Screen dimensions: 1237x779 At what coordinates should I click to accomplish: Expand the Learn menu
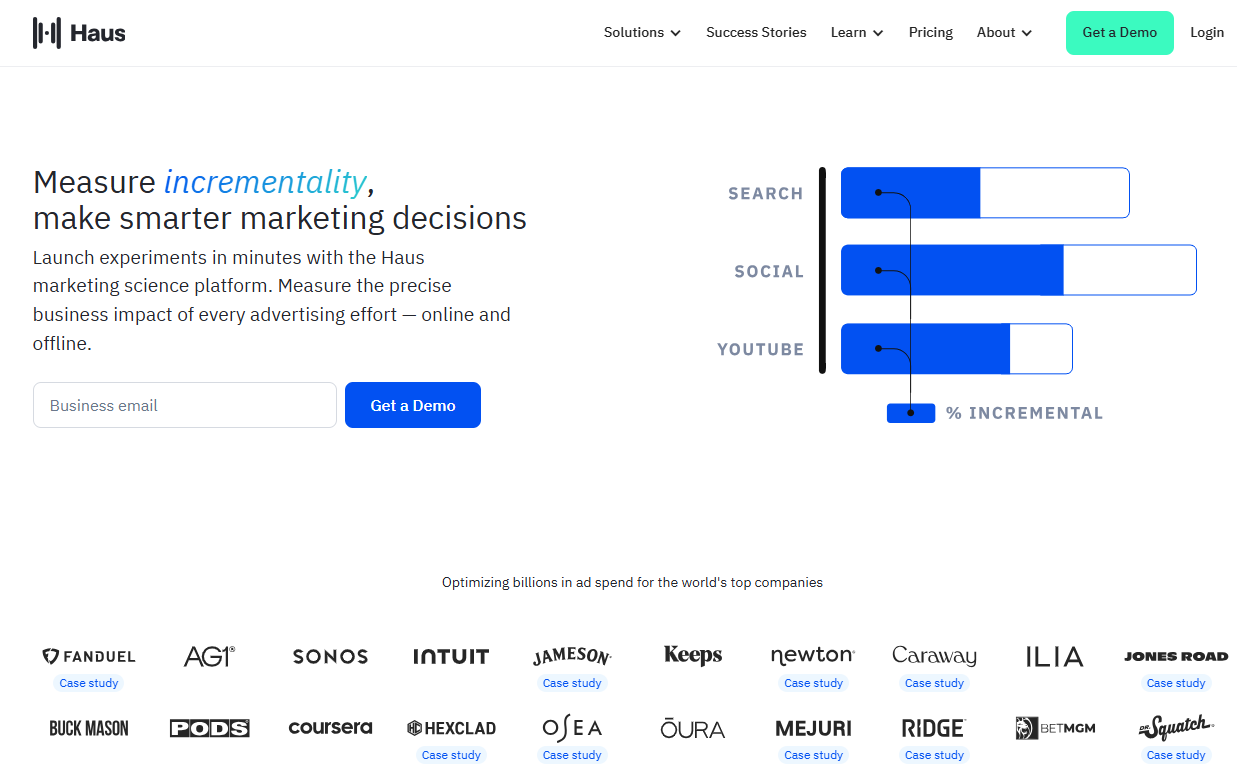click(x=857, y=33)
